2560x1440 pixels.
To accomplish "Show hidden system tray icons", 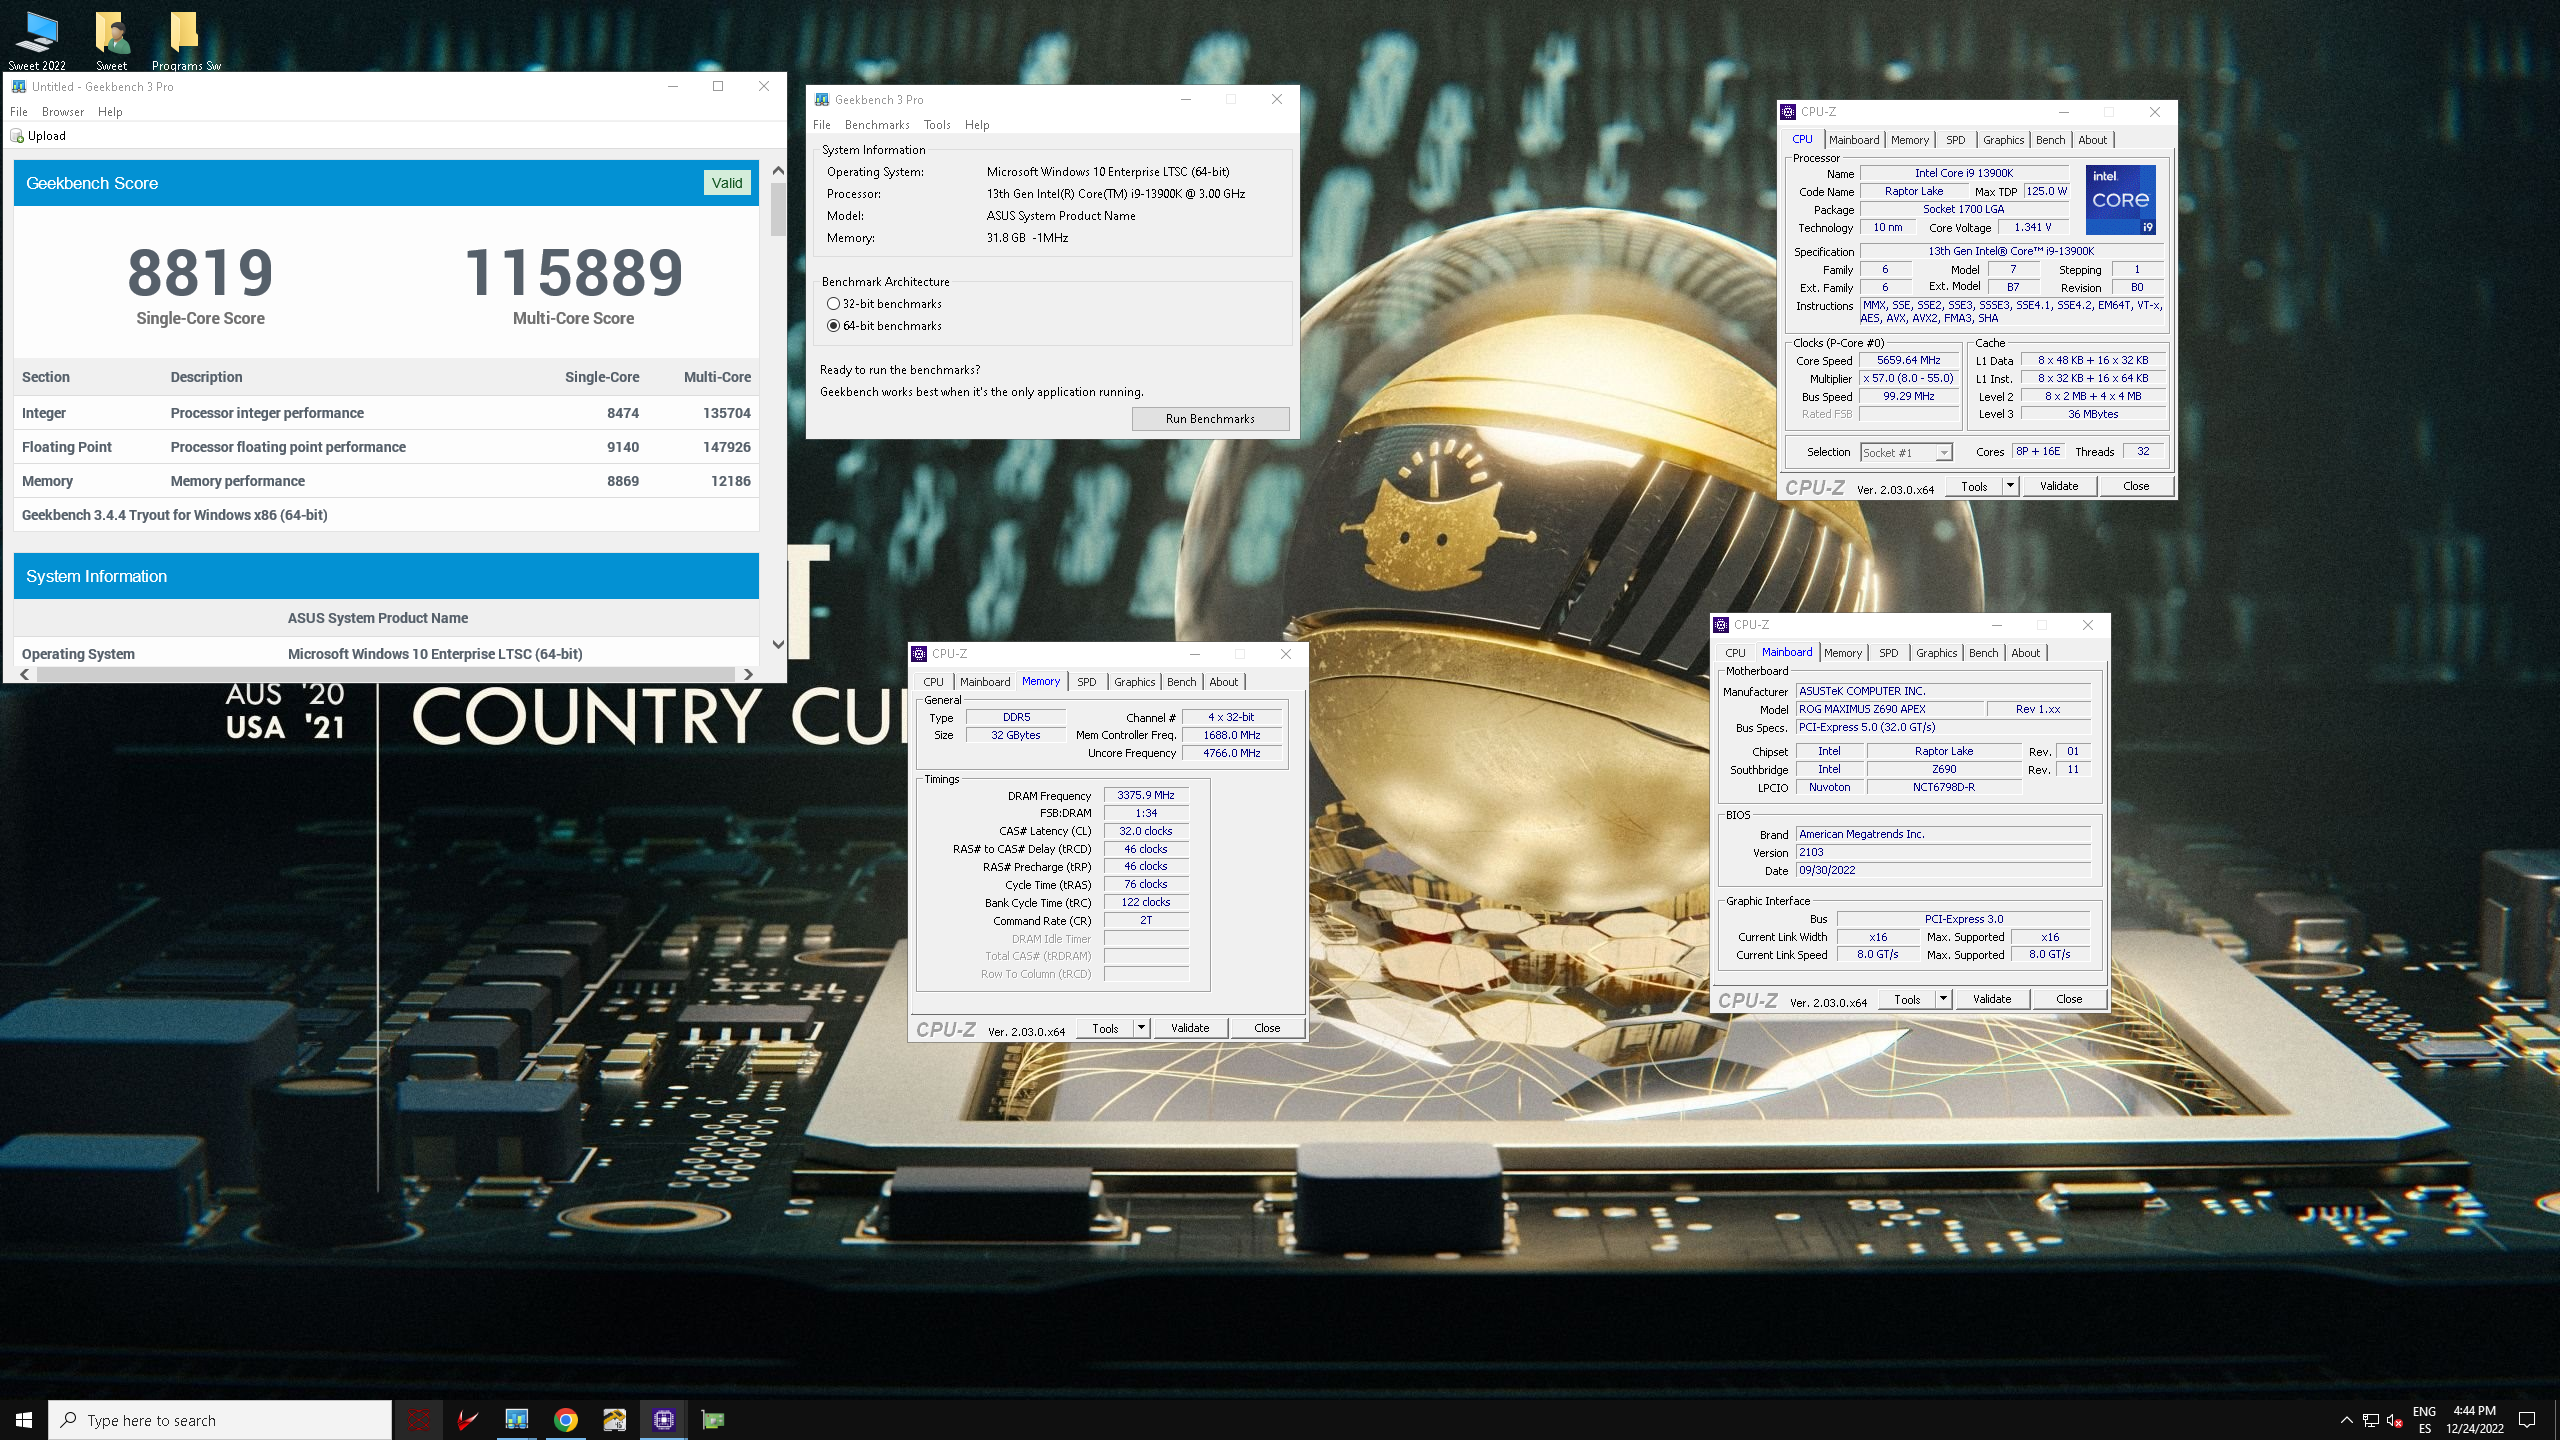I will (2346, 1420).
